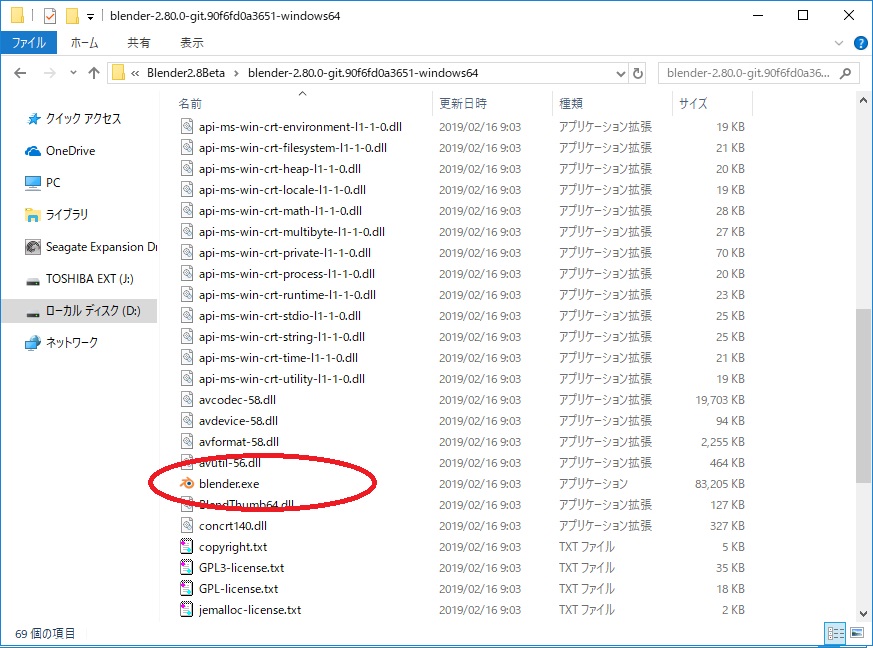This screenshot has height=648, width=873.
Task: Open blender.exe application icon
Action: pos(187,483)
